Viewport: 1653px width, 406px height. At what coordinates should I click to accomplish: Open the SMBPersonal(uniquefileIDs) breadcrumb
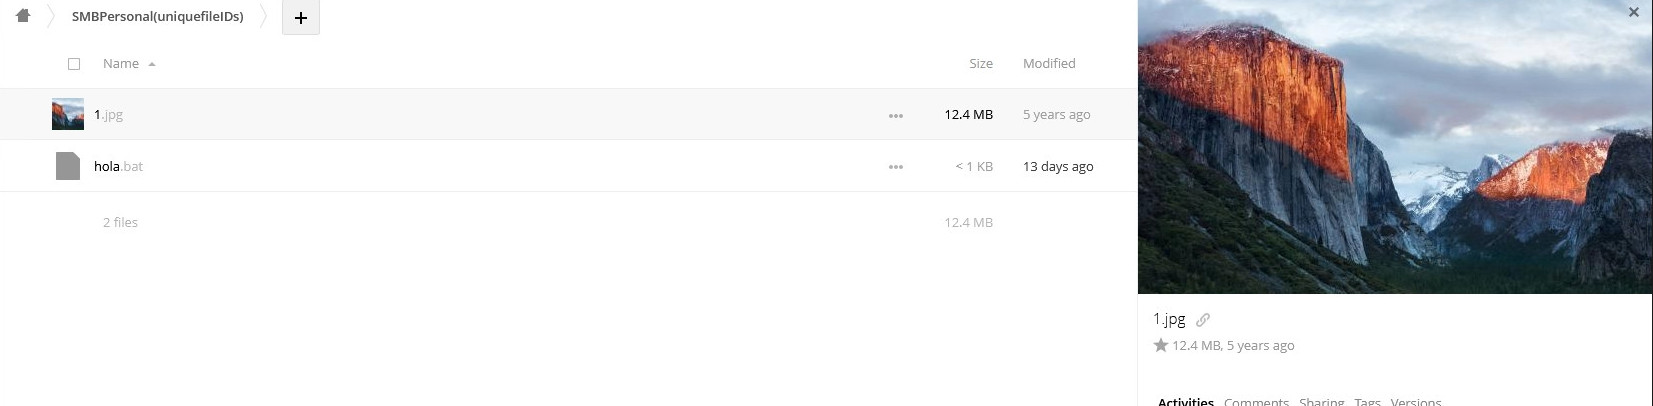[x=158, y=17]
